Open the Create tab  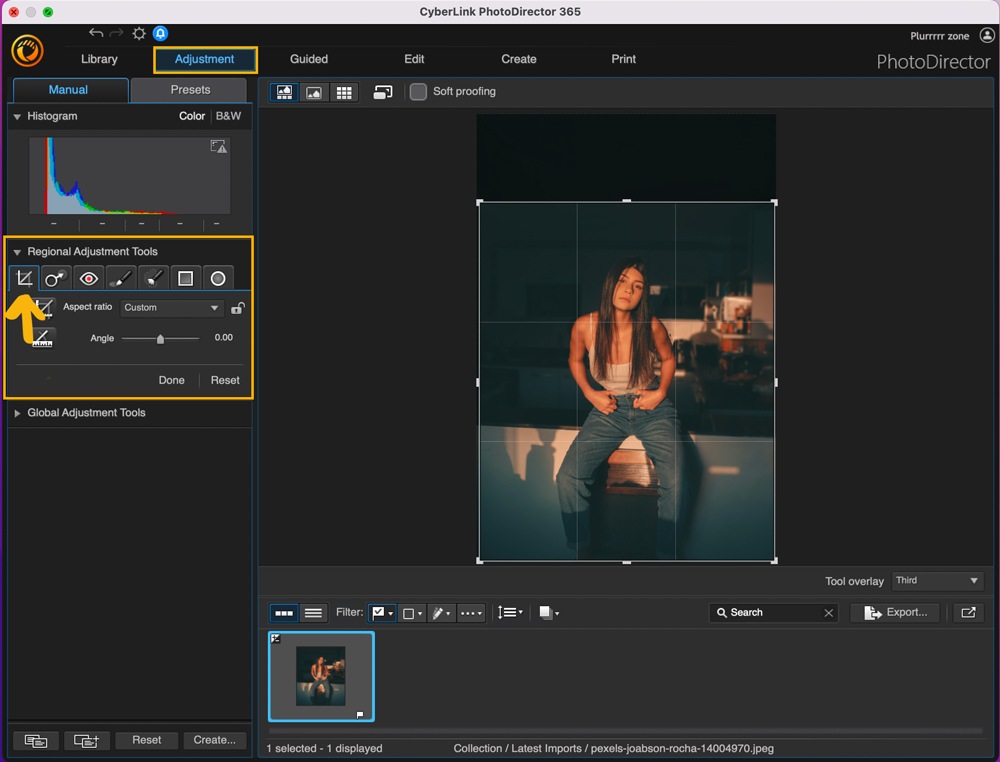[518, 59]
